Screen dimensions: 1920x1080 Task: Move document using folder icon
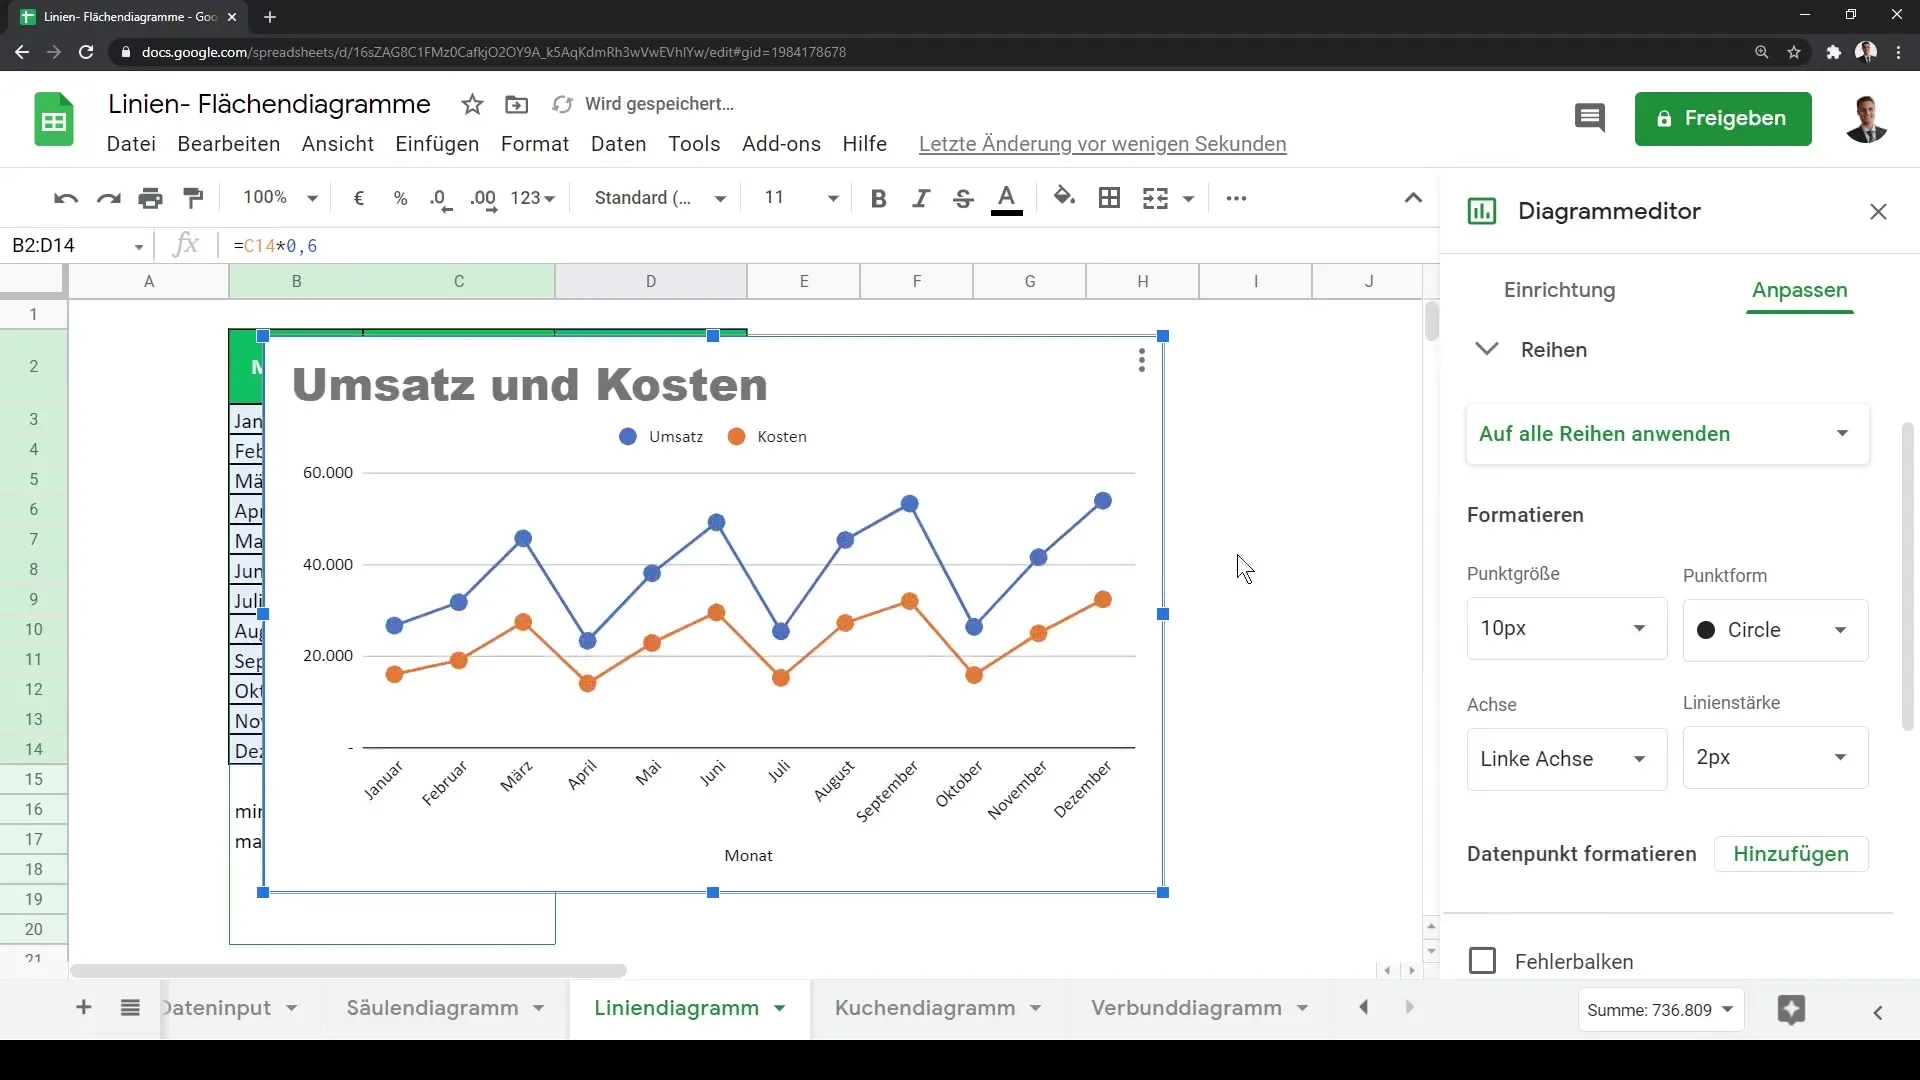click(x=517, y=104)
